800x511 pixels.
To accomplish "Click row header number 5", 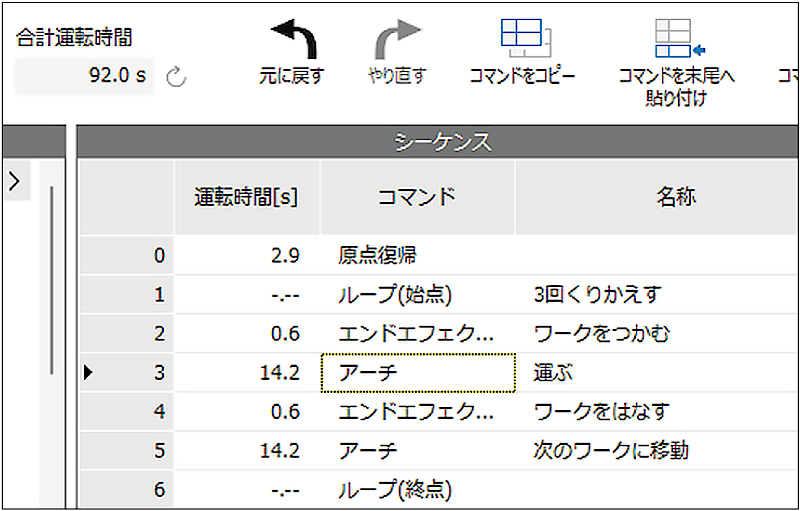I will point(126,451).
